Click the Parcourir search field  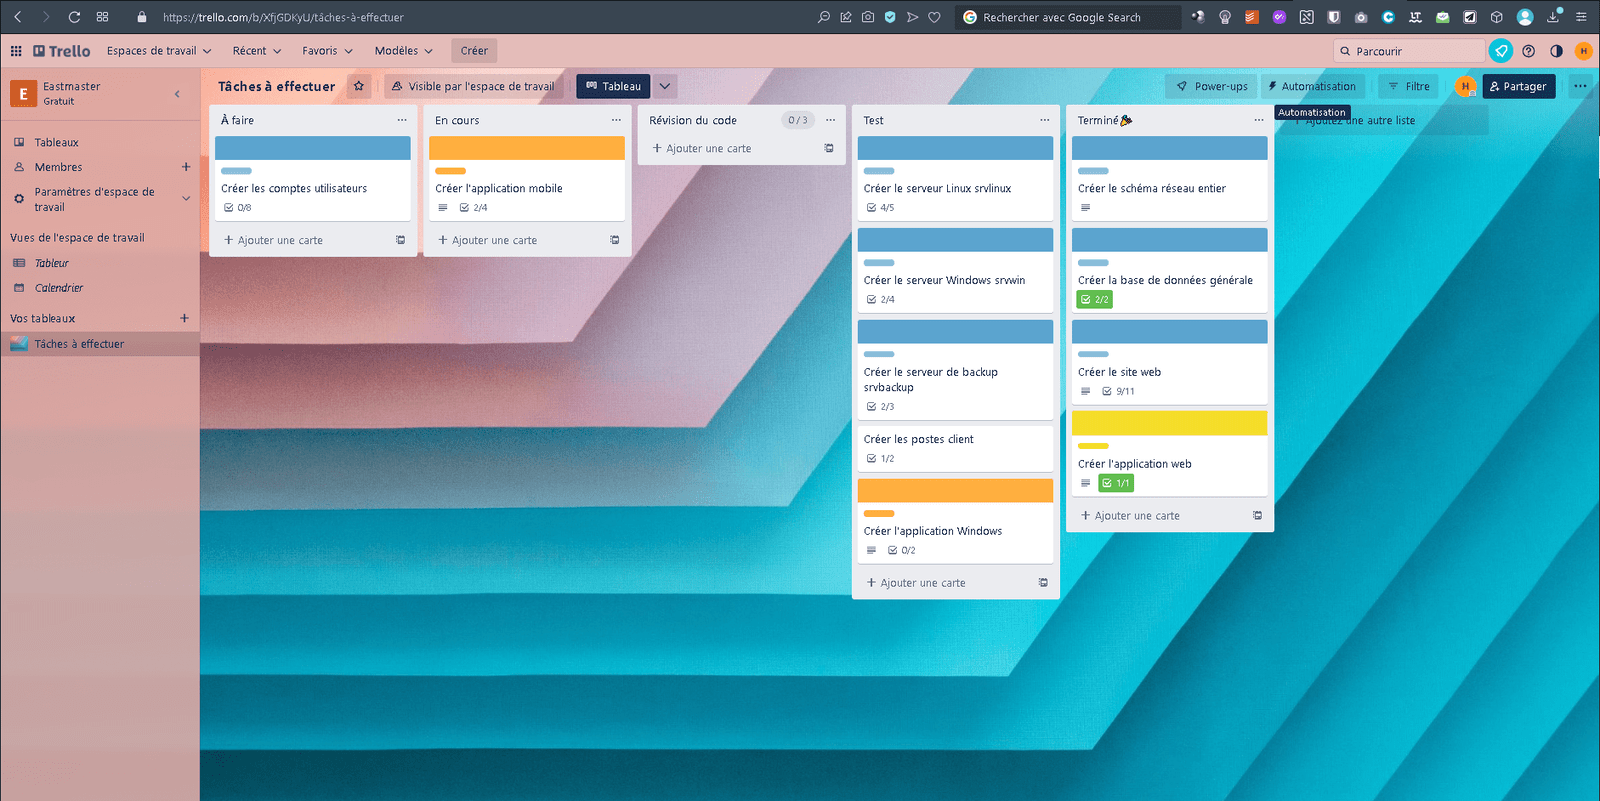[x=1409, y=51]
